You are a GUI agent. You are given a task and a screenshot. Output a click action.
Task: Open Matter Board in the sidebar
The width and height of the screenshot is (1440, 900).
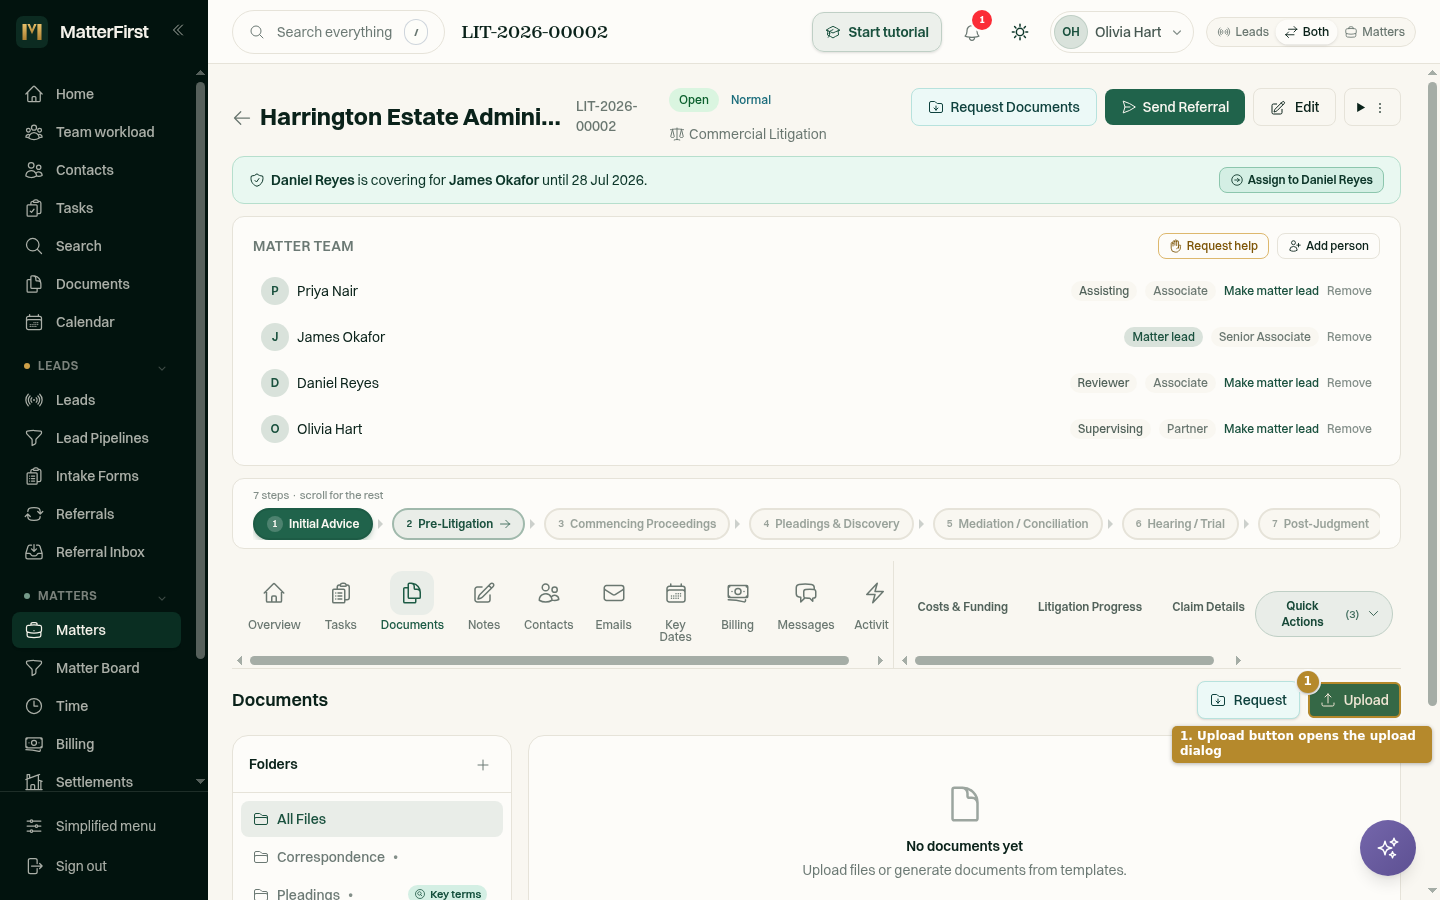[x=96, y=668]
